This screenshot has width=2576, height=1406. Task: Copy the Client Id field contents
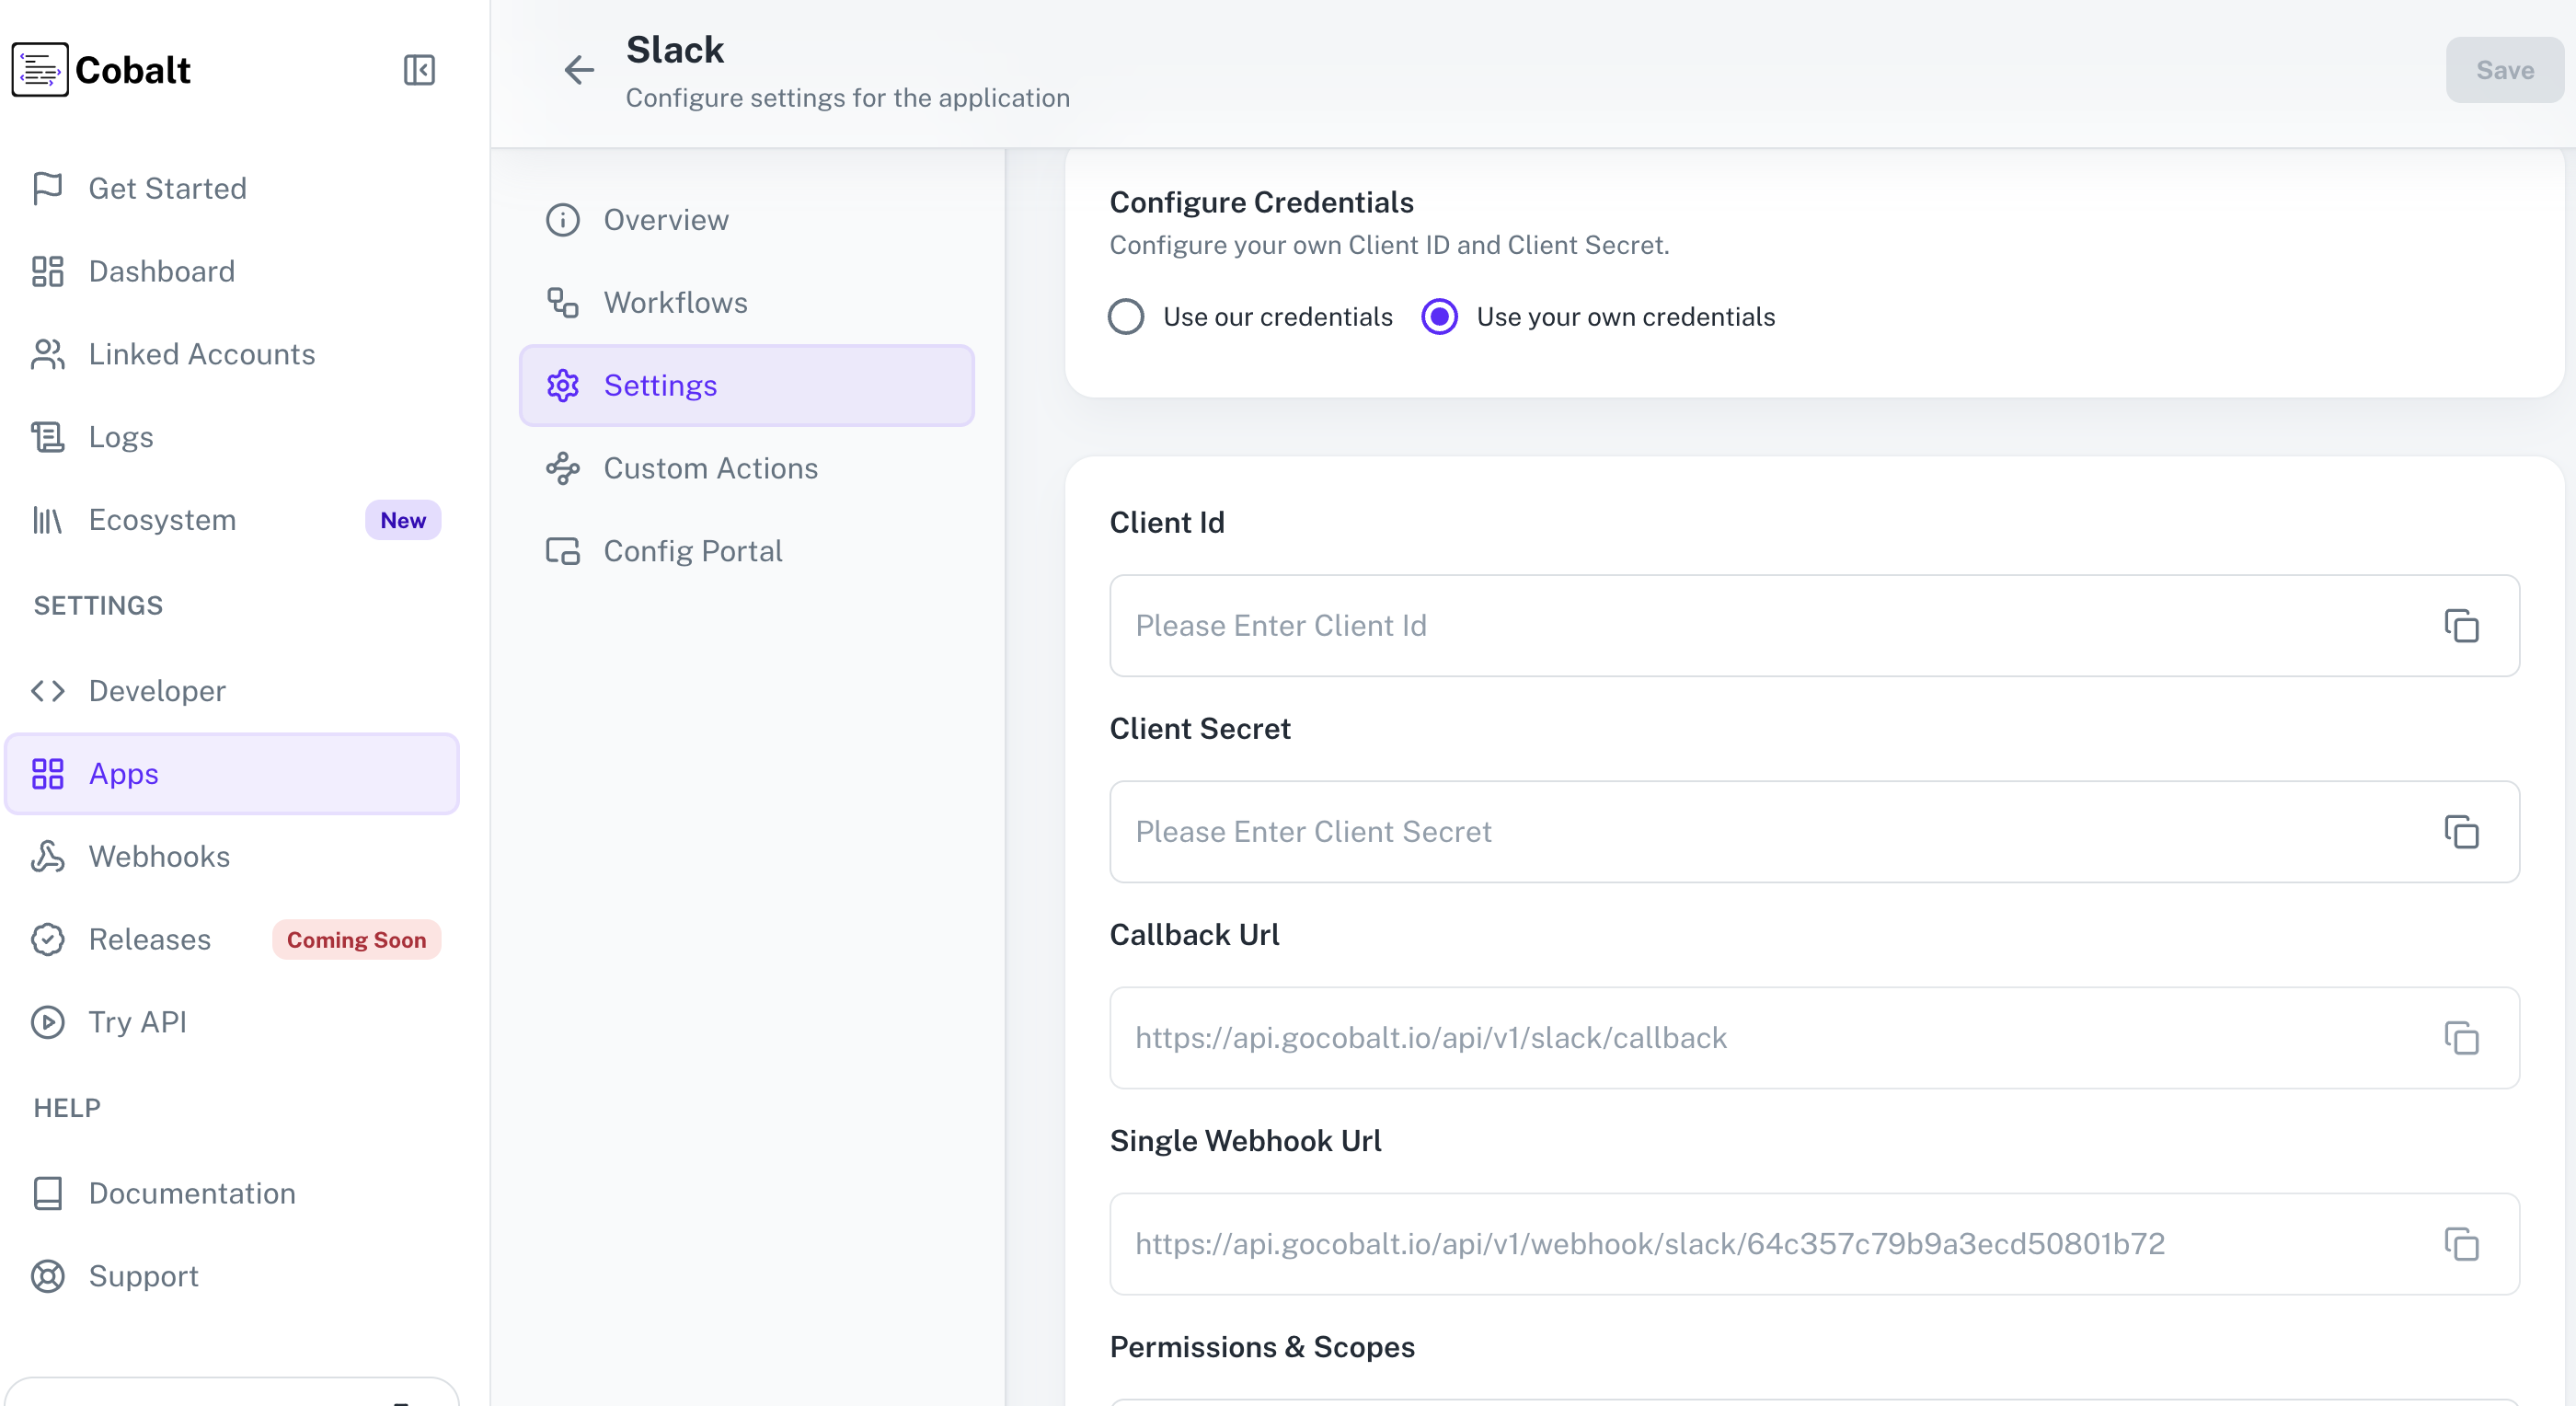[2462, 626]
